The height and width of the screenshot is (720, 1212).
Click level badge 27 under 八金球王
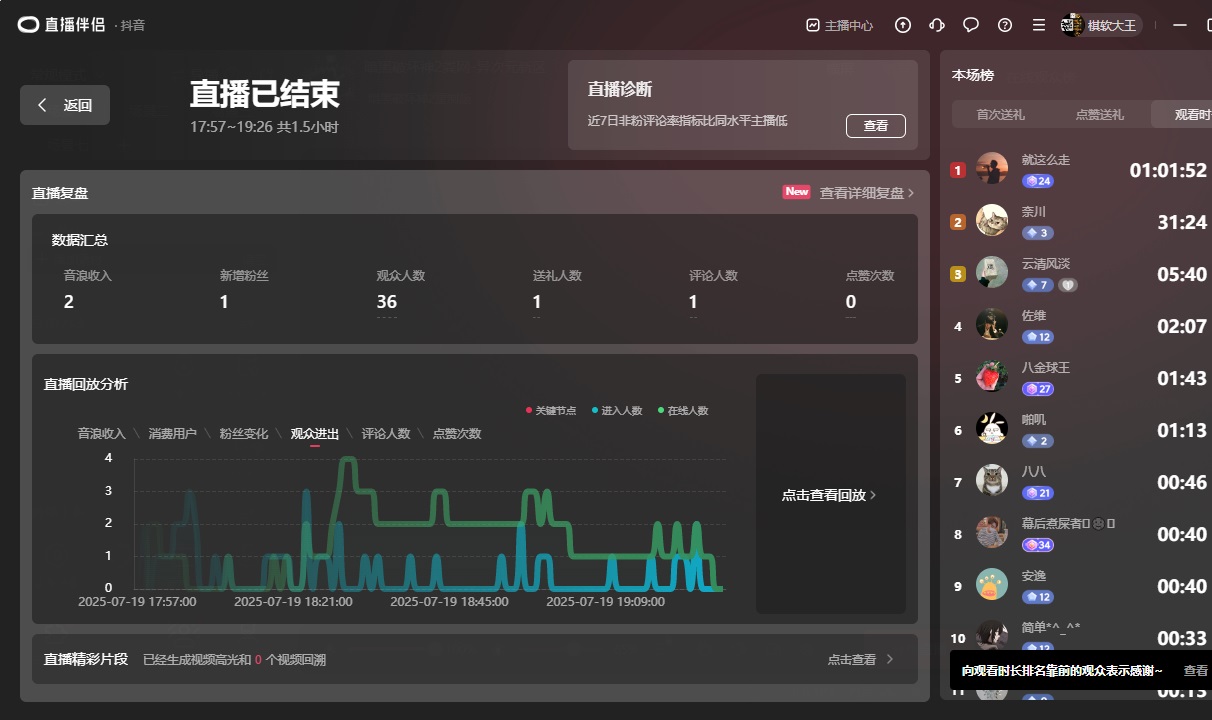pyautogui.click(x=1037, y=389)
